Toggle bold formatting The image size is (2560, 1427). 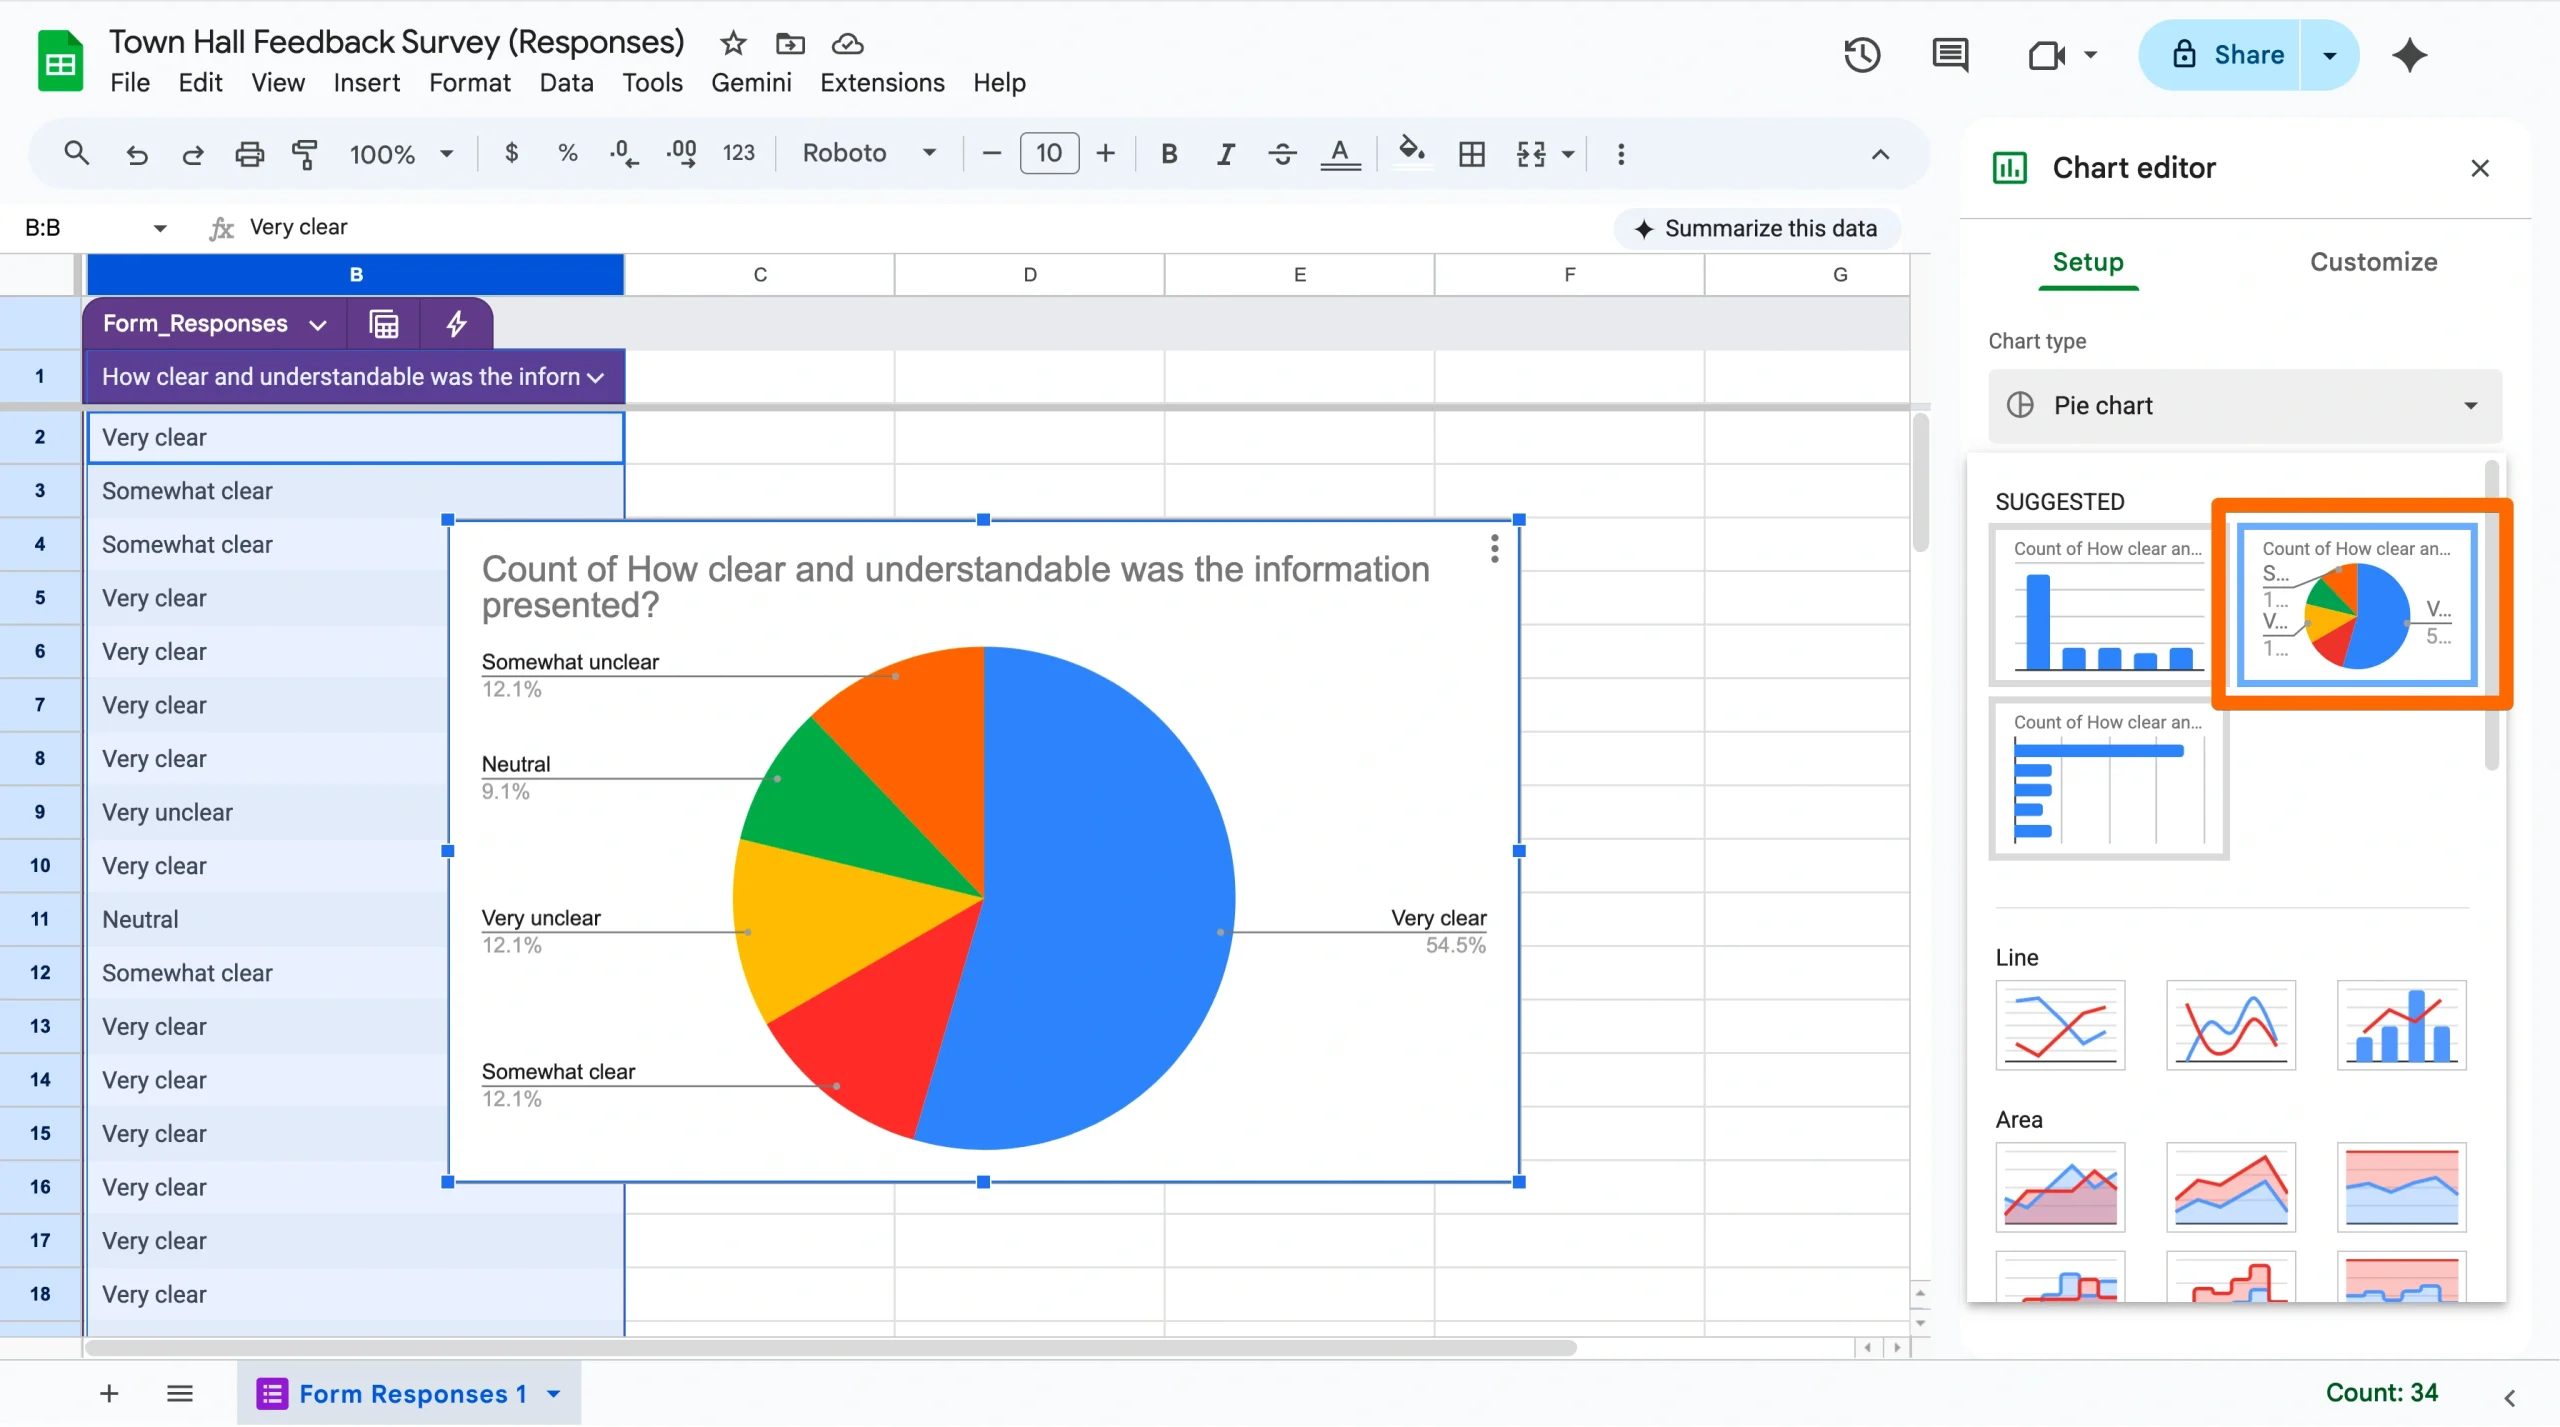point(1168,154)
